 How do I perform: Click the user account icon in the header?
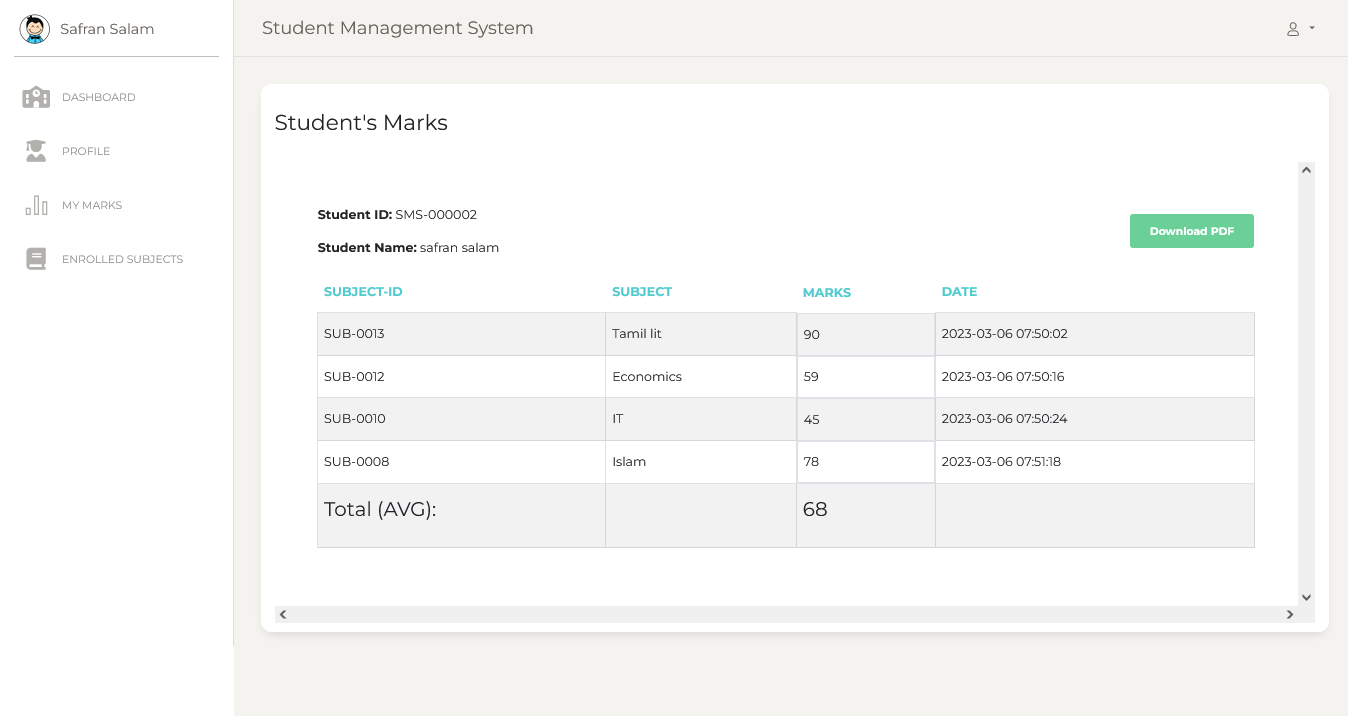(1293, 28)
